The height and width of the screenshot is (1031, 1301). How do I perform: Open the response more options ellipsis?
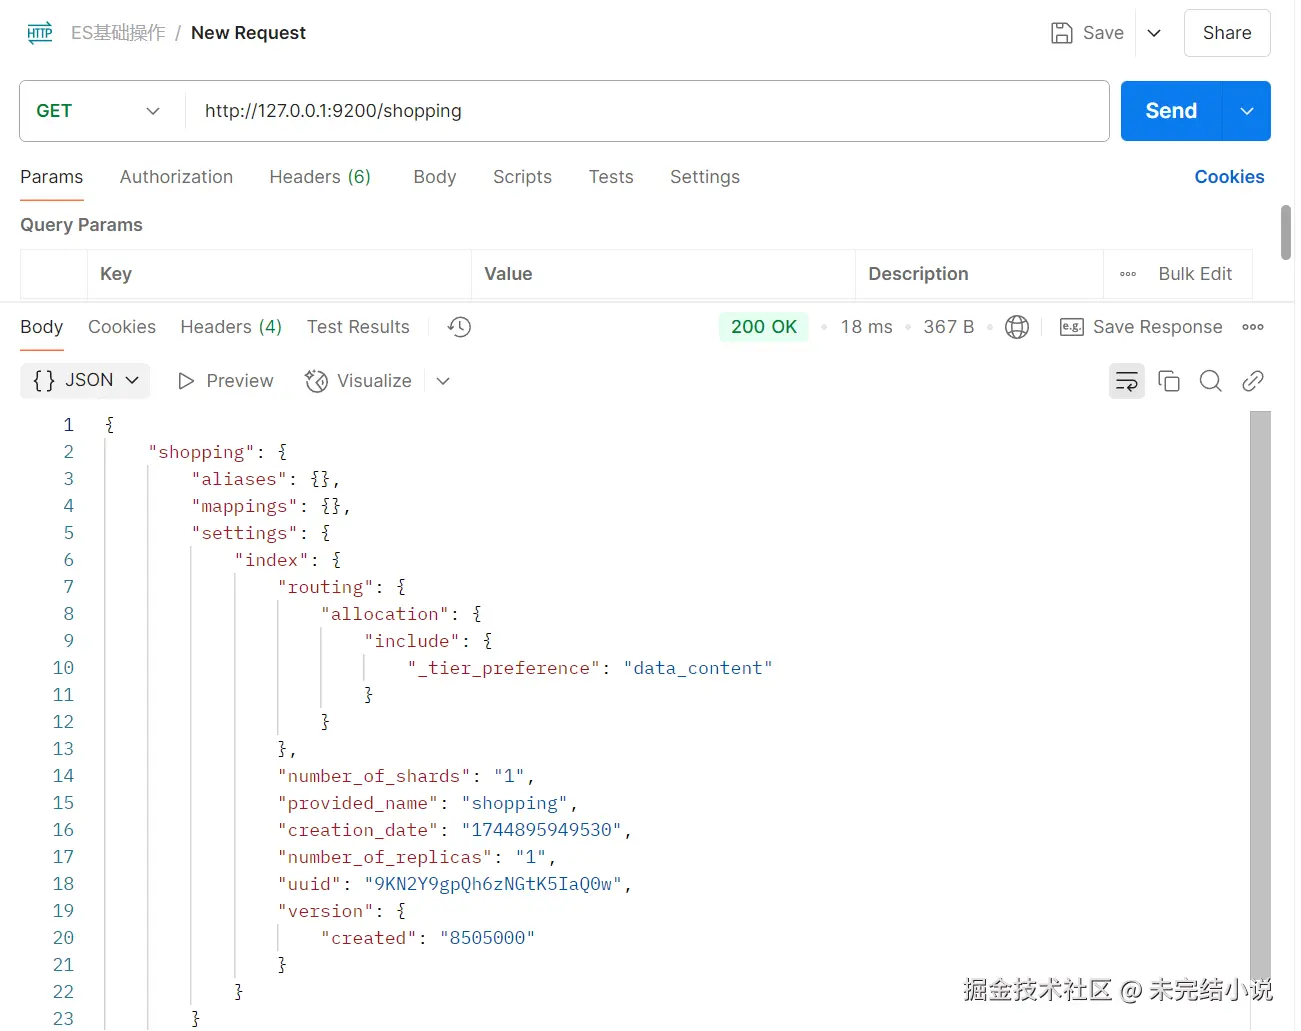click(1253, 327)
